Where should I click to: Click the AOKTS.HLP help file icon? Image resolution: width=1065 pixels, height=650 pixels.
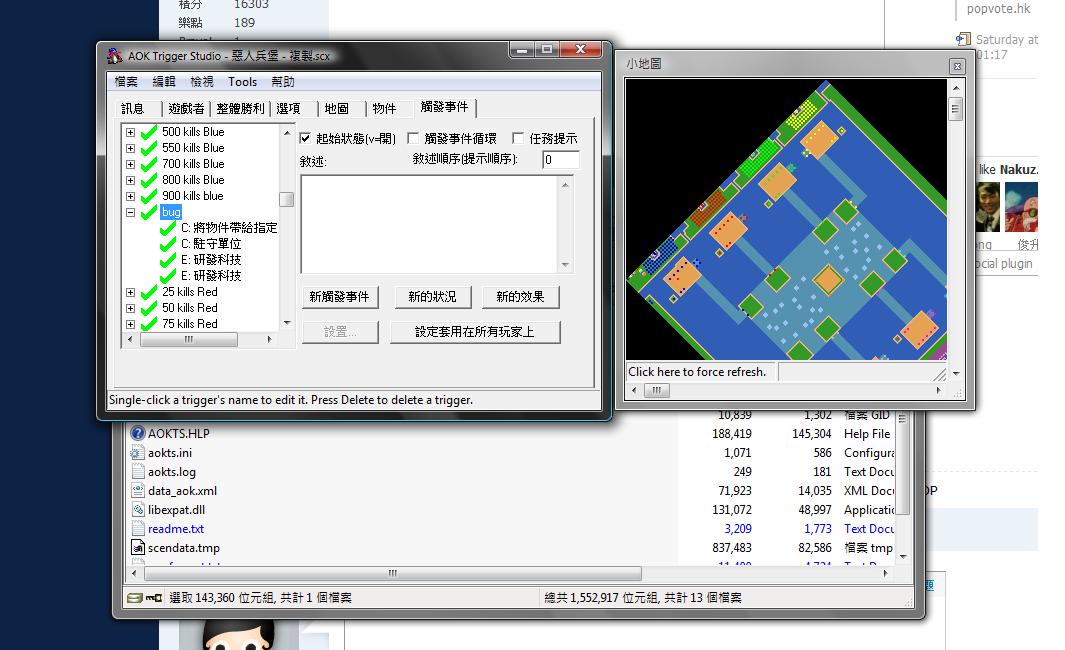pyautogui.click(x=138, y=433)
